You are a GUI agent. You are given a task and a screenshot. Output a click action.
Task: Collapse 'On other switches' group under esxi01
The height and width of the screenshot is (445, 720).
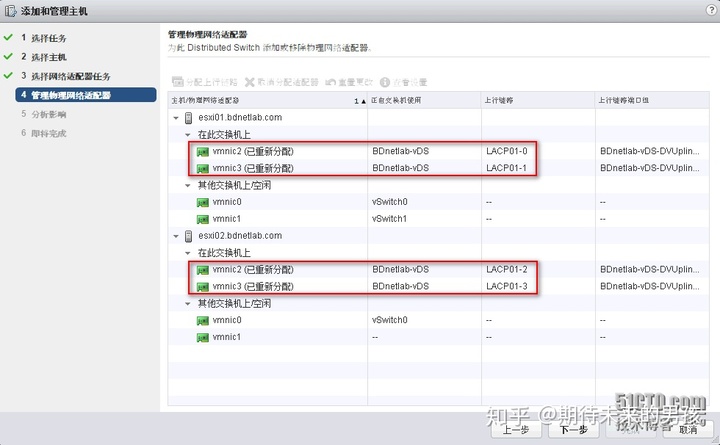[188, 186]
